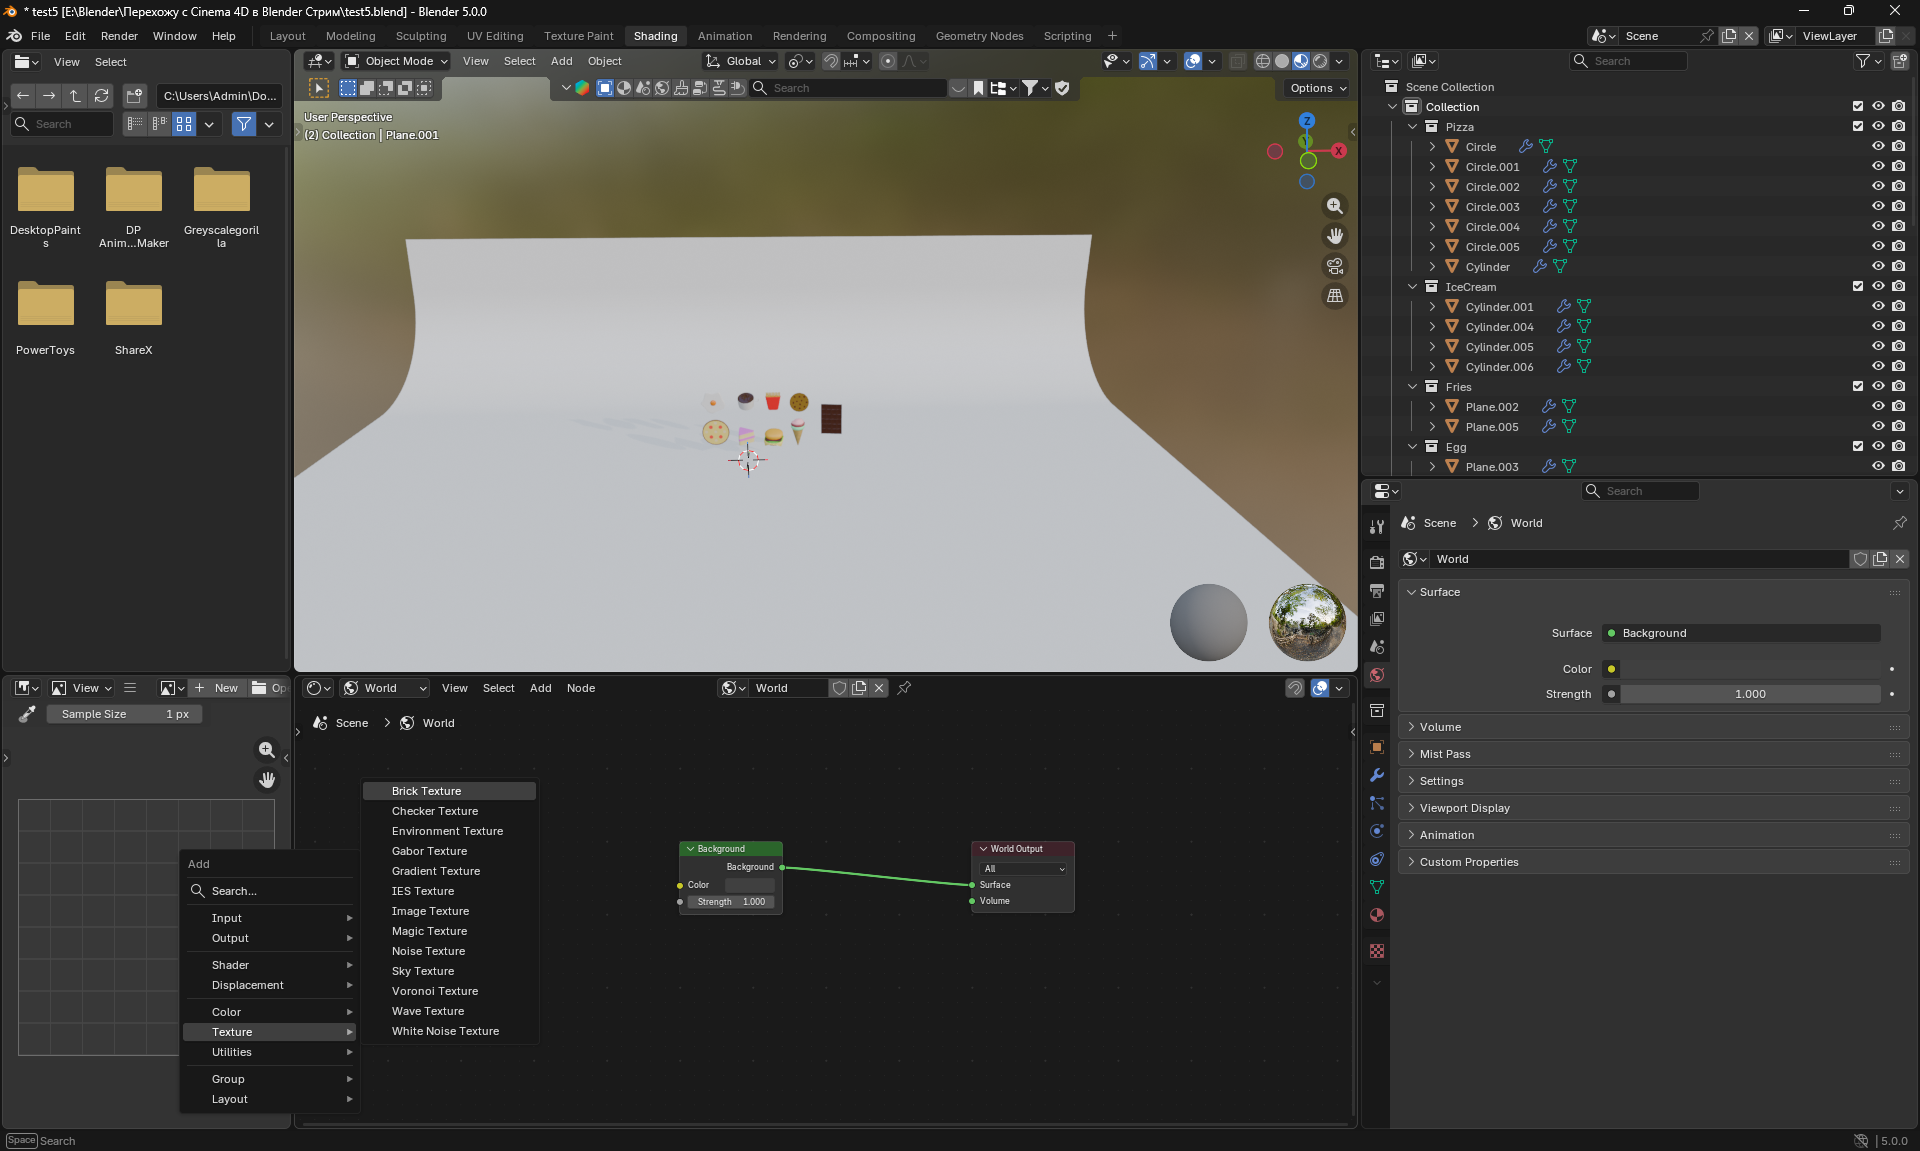Uncheck the IceCream collection checkbox
1920x1151 pixels.
click(x=1857, y=286)
